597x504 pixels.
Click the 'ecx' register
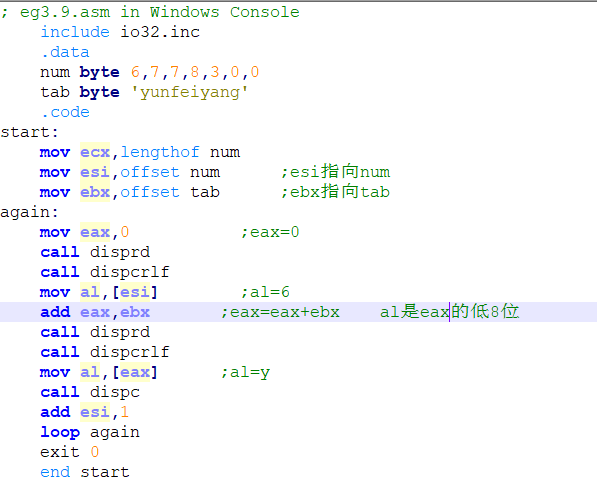click(95, 152)
